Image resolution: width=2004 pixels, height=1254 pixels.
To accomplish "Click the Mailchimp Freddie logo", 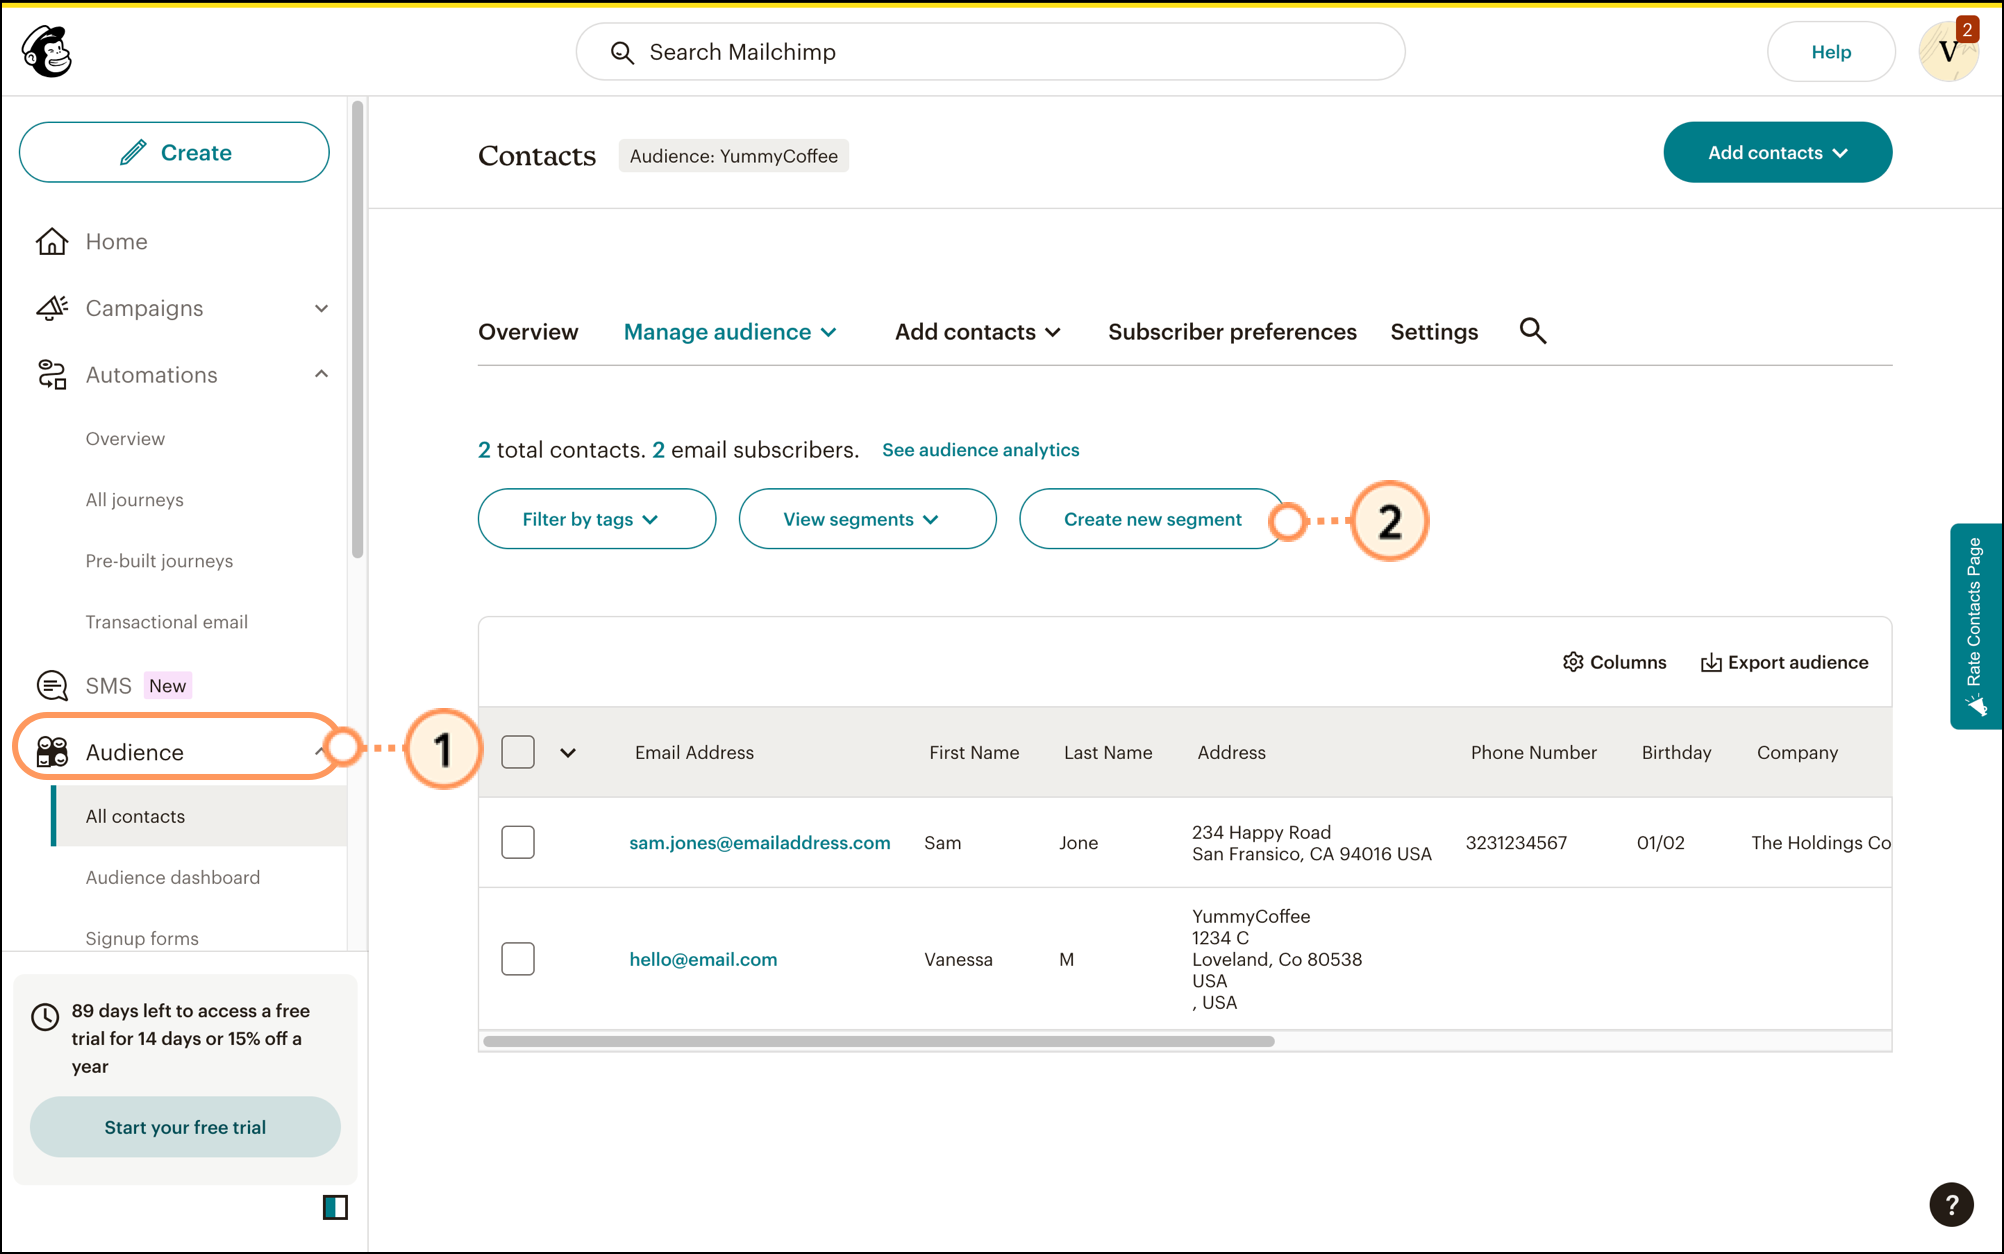I will click(47, 51).
